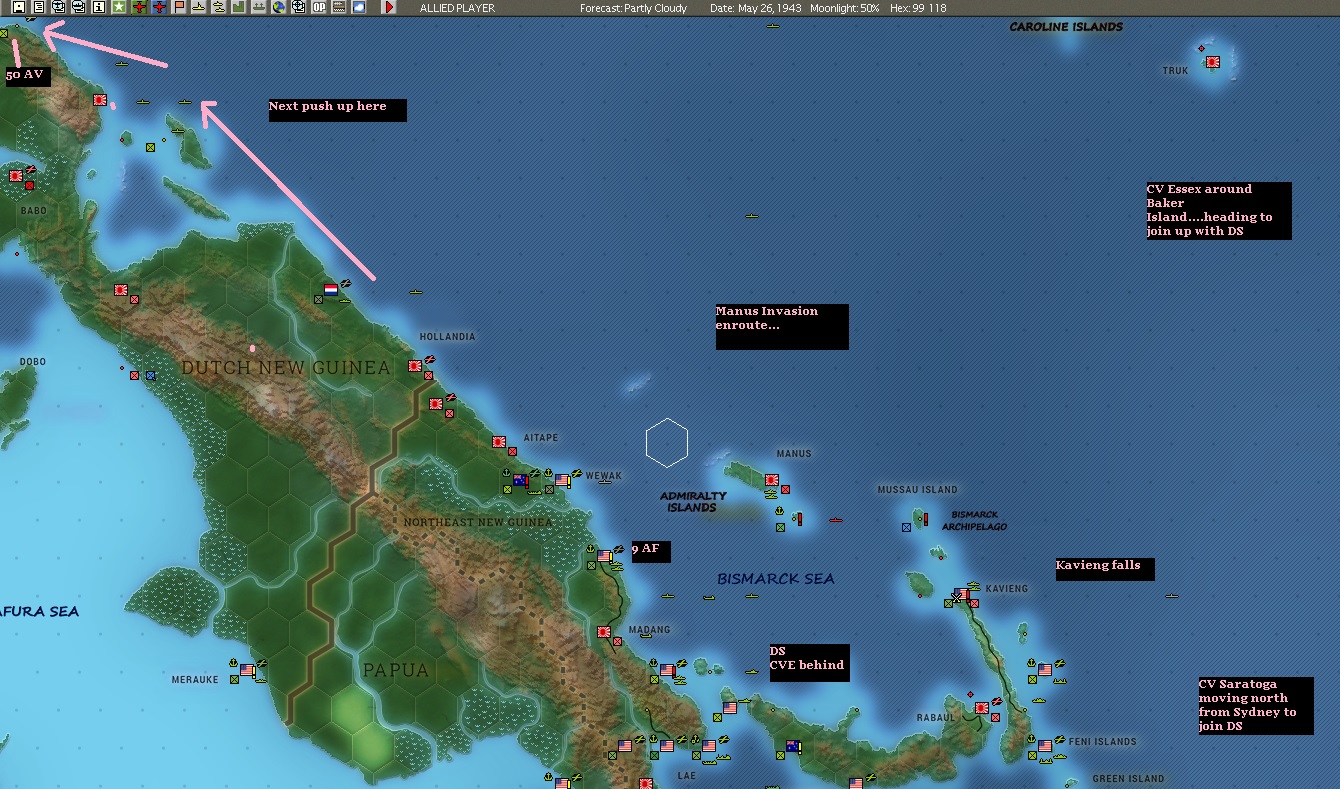Click the highlighted white hexagon outline
This screenshot has width=1340, height=789.
pos(666,443)
